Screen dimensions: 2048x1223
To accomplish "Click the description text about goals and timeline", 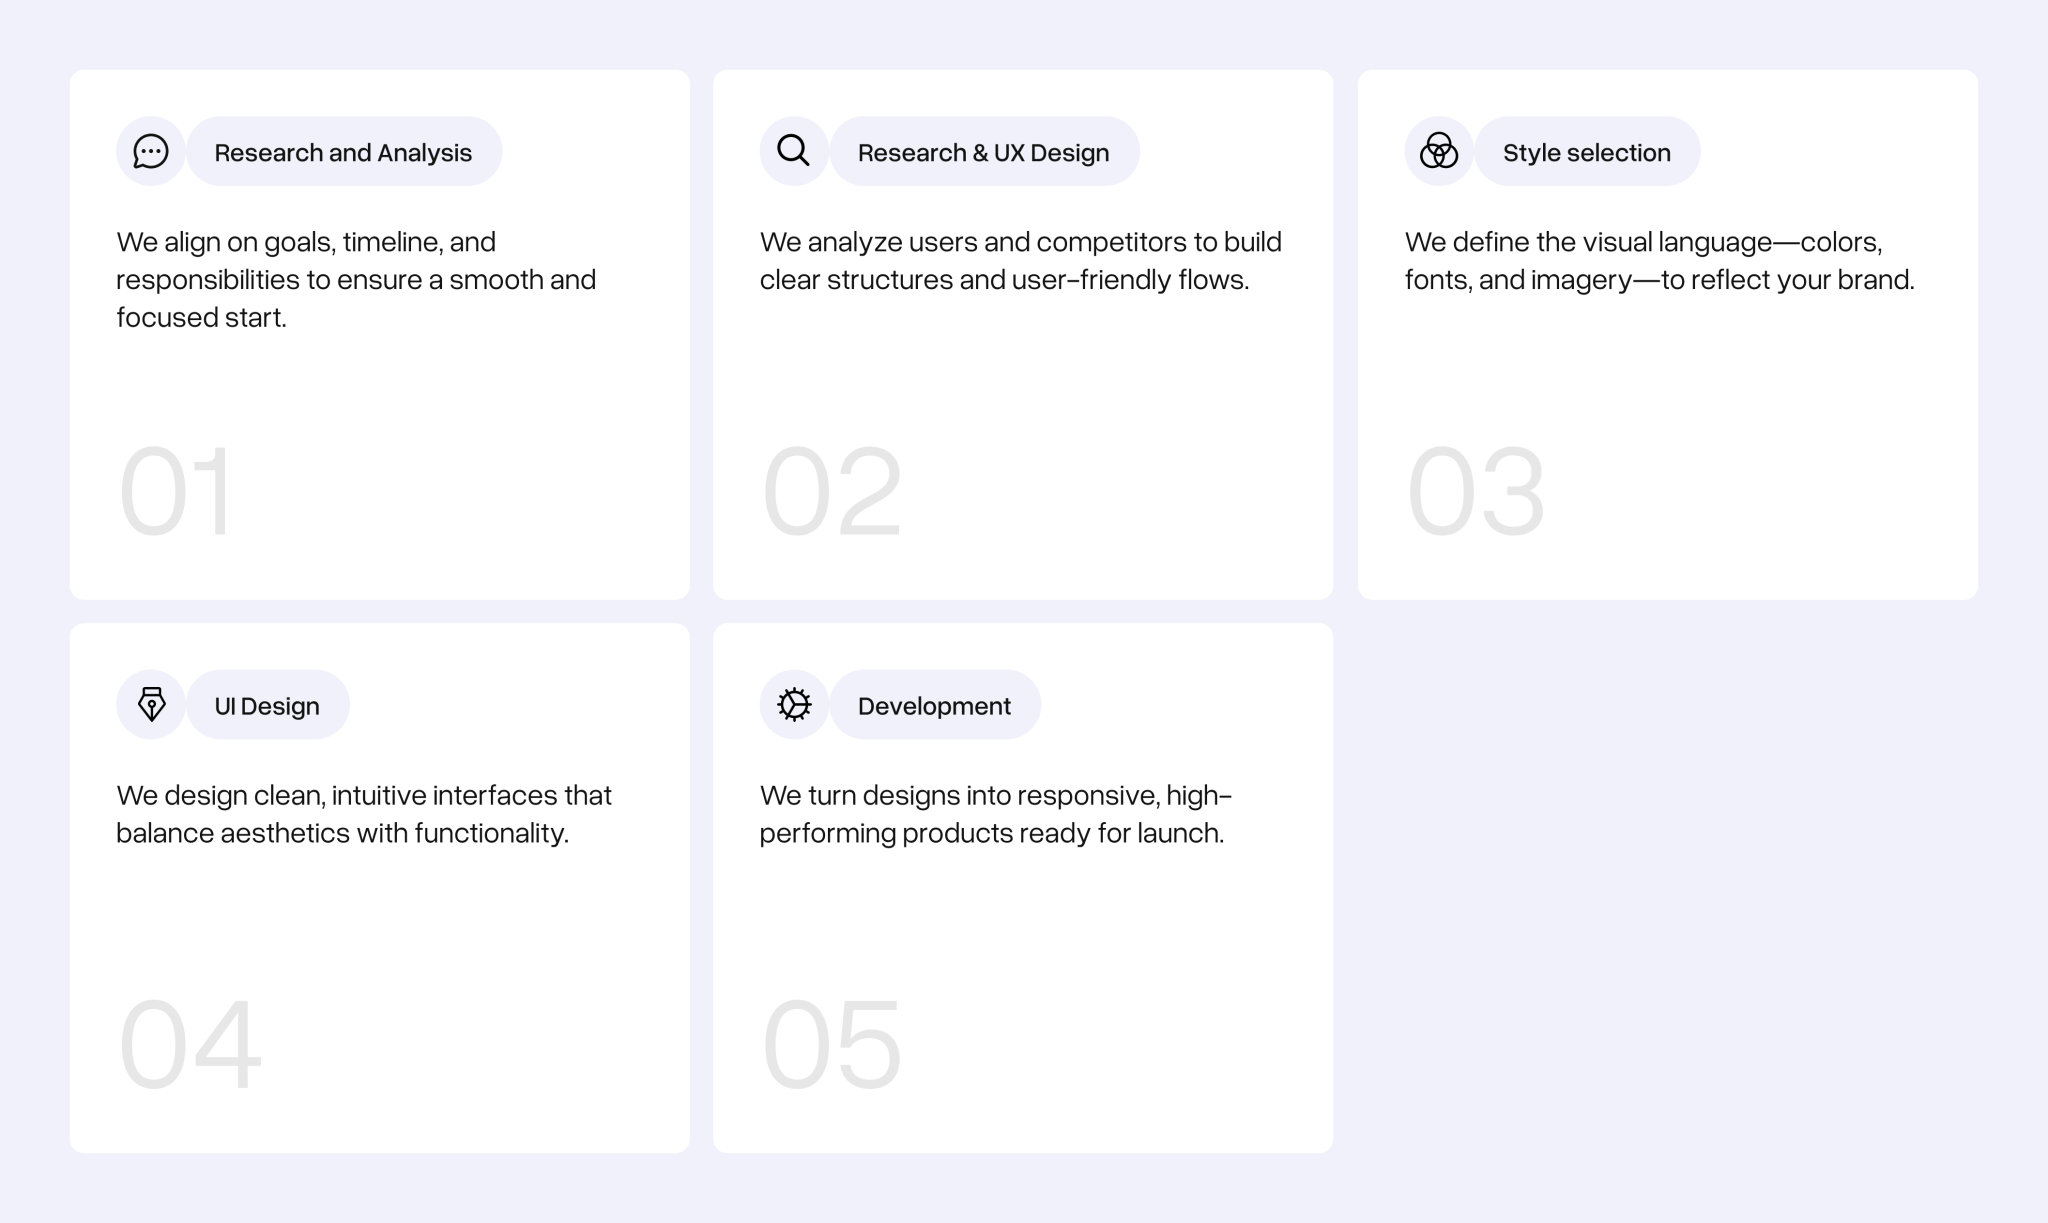I will [x=356, y=280].
